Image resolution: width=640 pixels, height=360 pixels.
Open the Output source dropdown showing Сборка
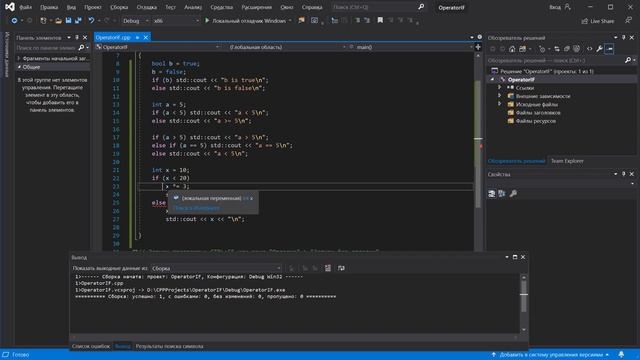tap(216, 268)
